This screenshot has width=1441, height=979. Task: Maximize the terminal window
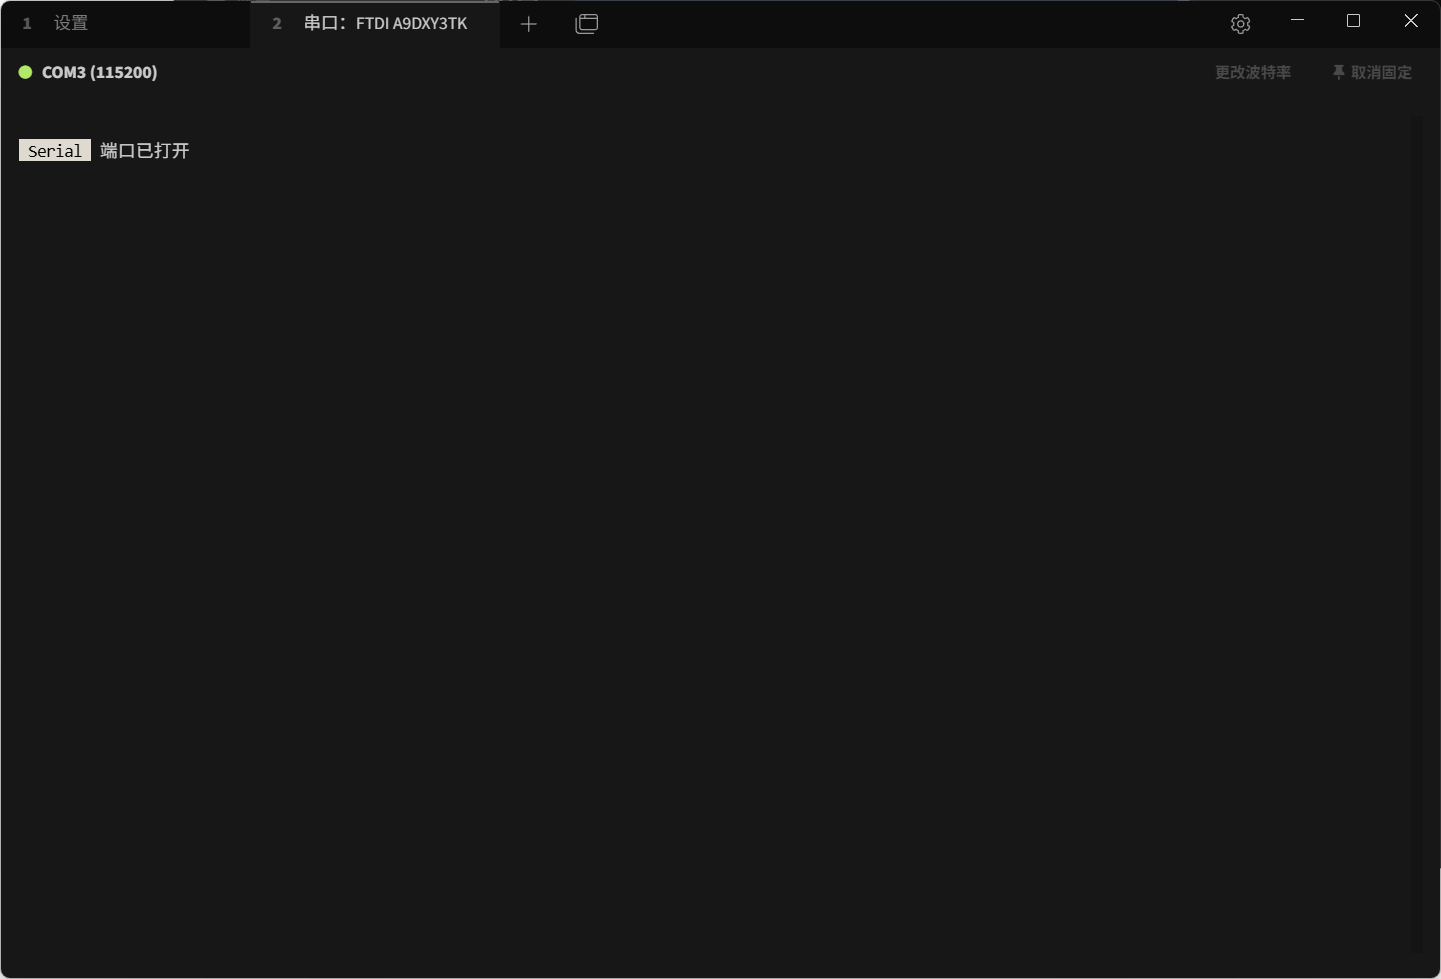[x=1353, y=21]
